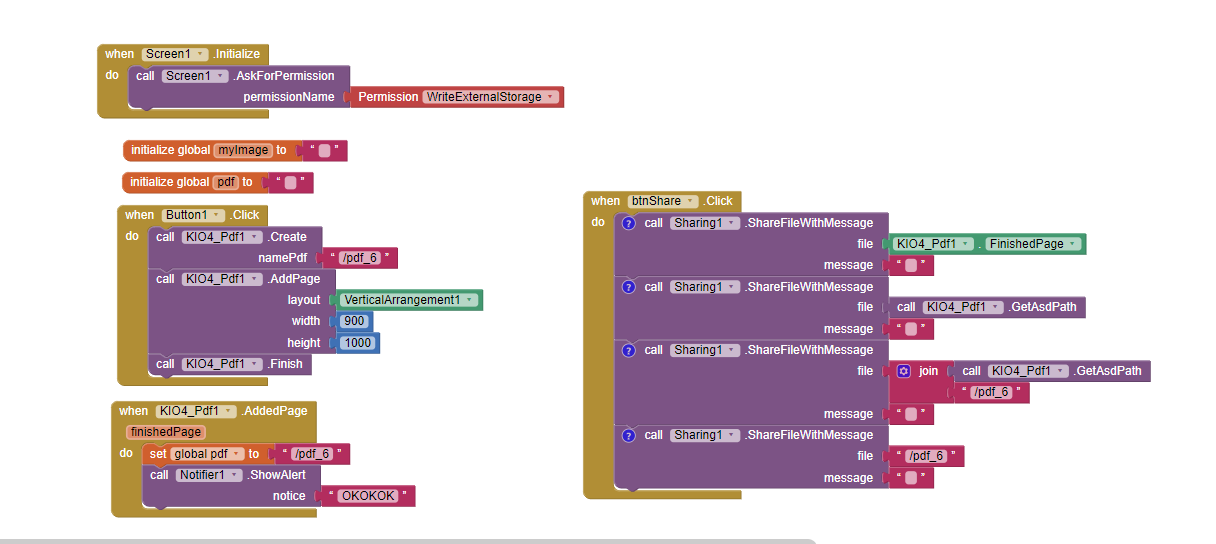Image resolution: width=1216 pixels, height=544 pixels.
Task: Open the gear mutator on the join block
Action: point(904,371)
